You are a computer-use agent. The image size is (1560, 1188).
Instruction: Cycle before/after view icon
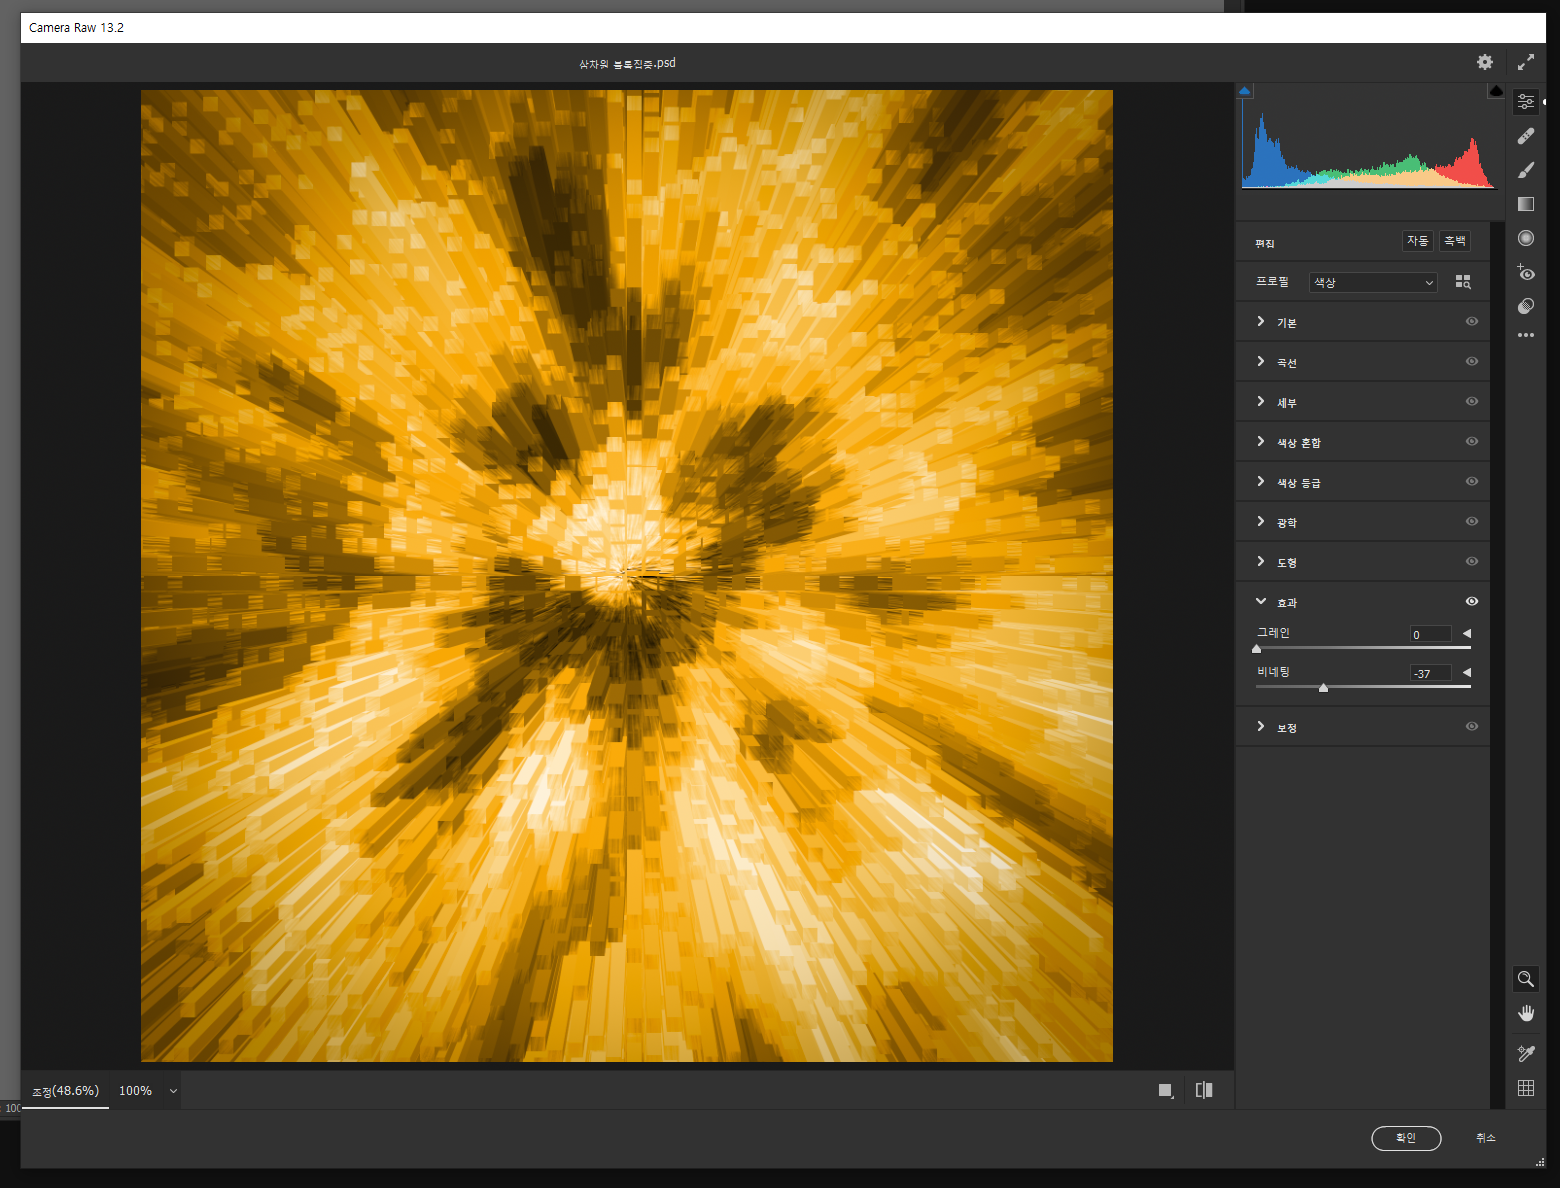pos(1204,1090)
